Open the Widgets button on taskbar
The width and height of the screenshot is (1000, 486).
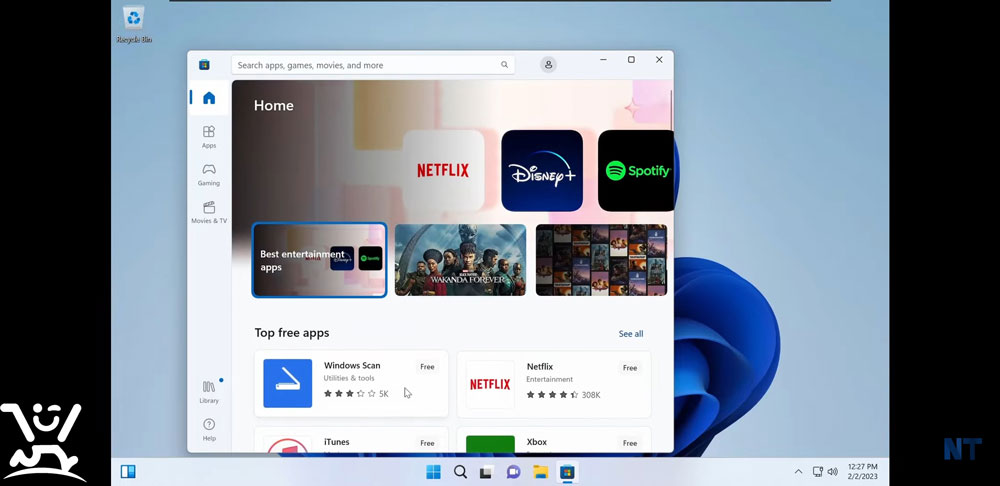click(x=128, y=472)
